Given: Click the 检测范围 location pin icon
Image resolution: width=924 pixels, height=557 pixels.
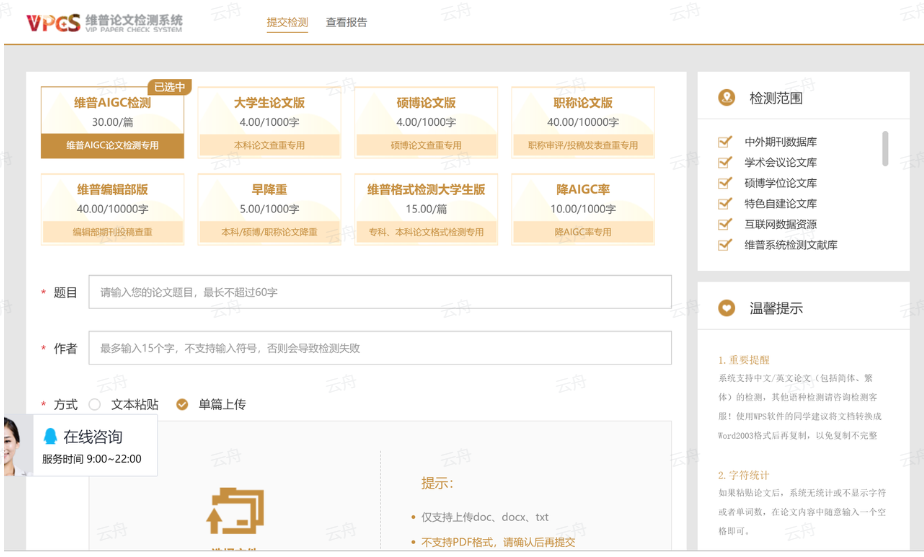Looking at the screenshot, I should click(727, 97).
